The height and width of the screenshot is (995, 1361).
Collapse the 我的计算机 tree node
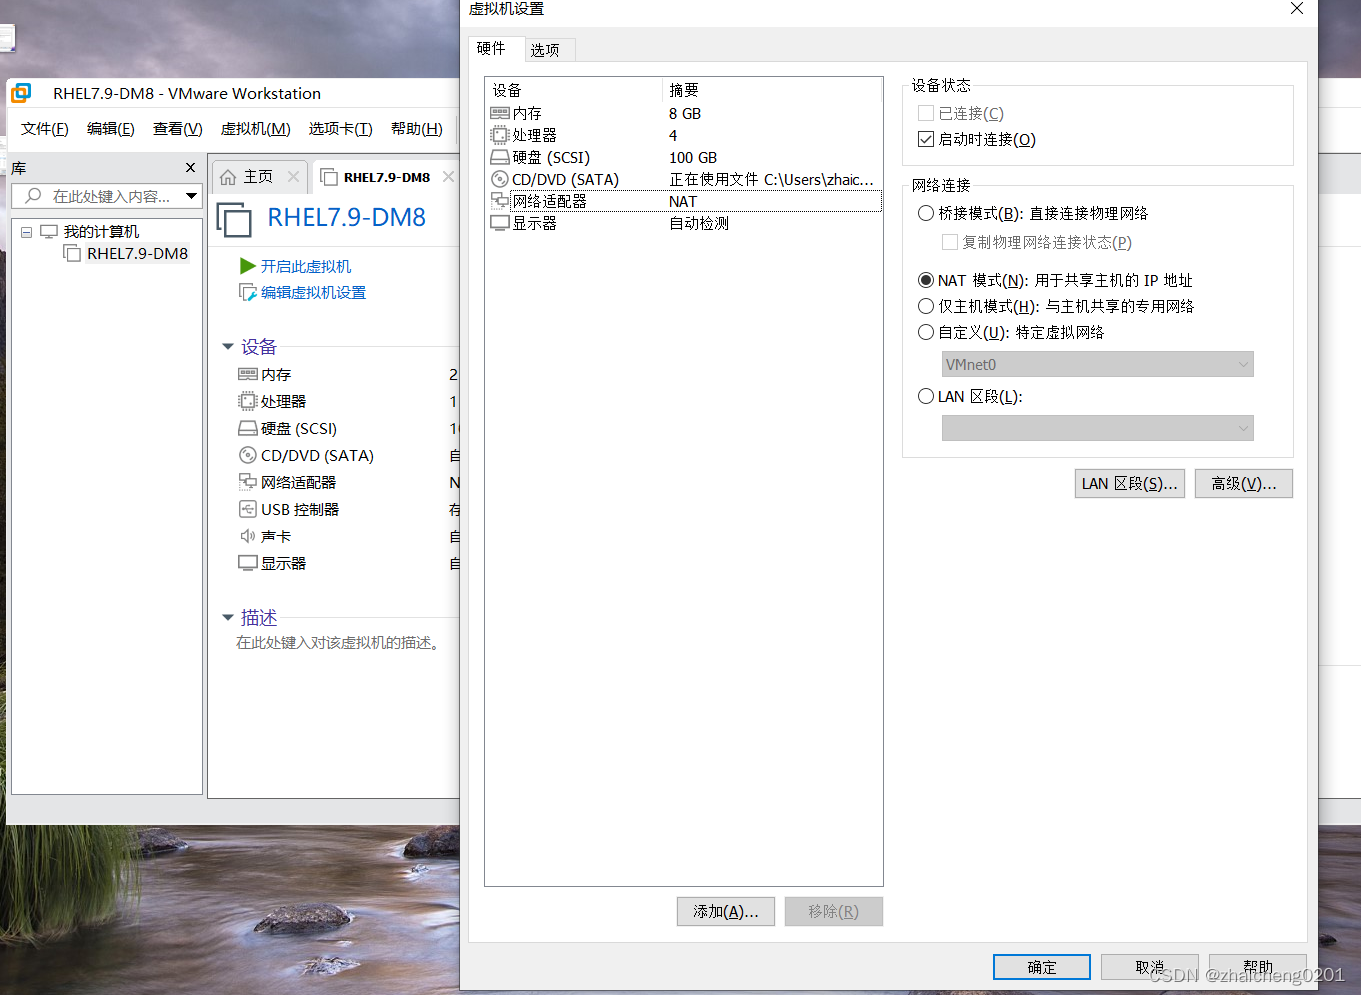(27, 232)
